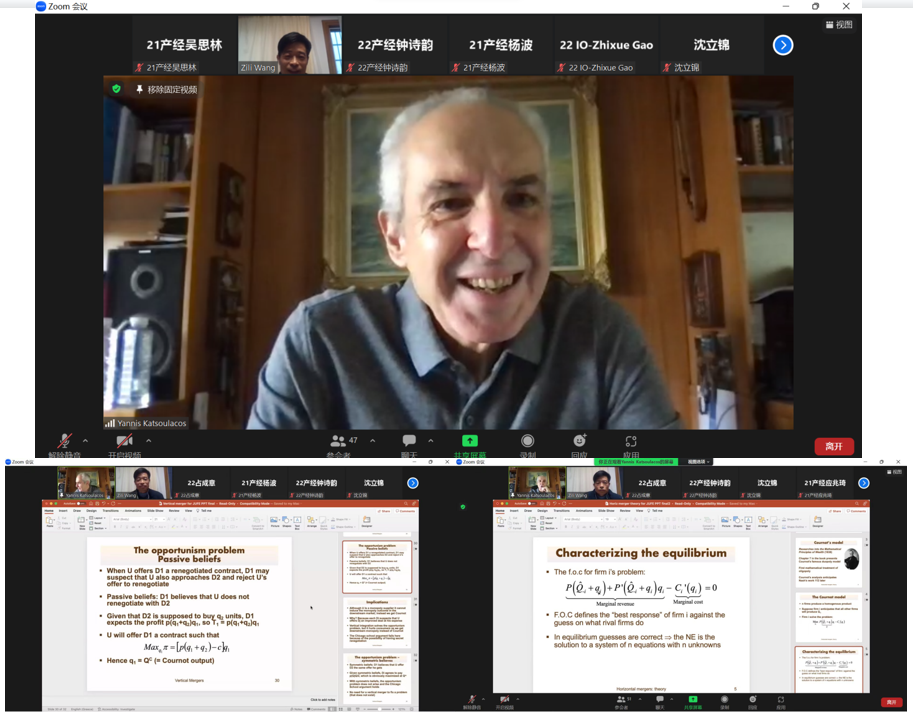Open Review tab in bottom-right PowerPoint
The width and height of the screenshot is (913, 718).
(x=625, y=511)
